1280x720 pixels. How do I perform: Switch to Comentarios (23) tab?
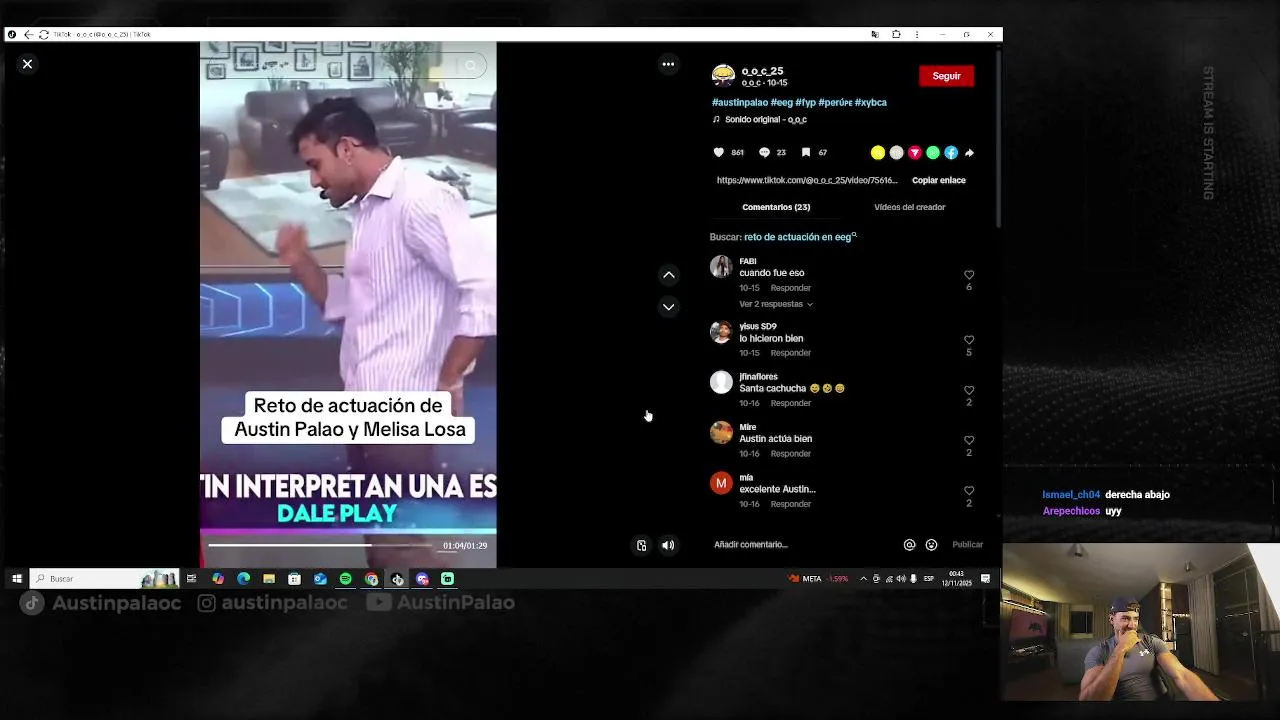[776, 207]
